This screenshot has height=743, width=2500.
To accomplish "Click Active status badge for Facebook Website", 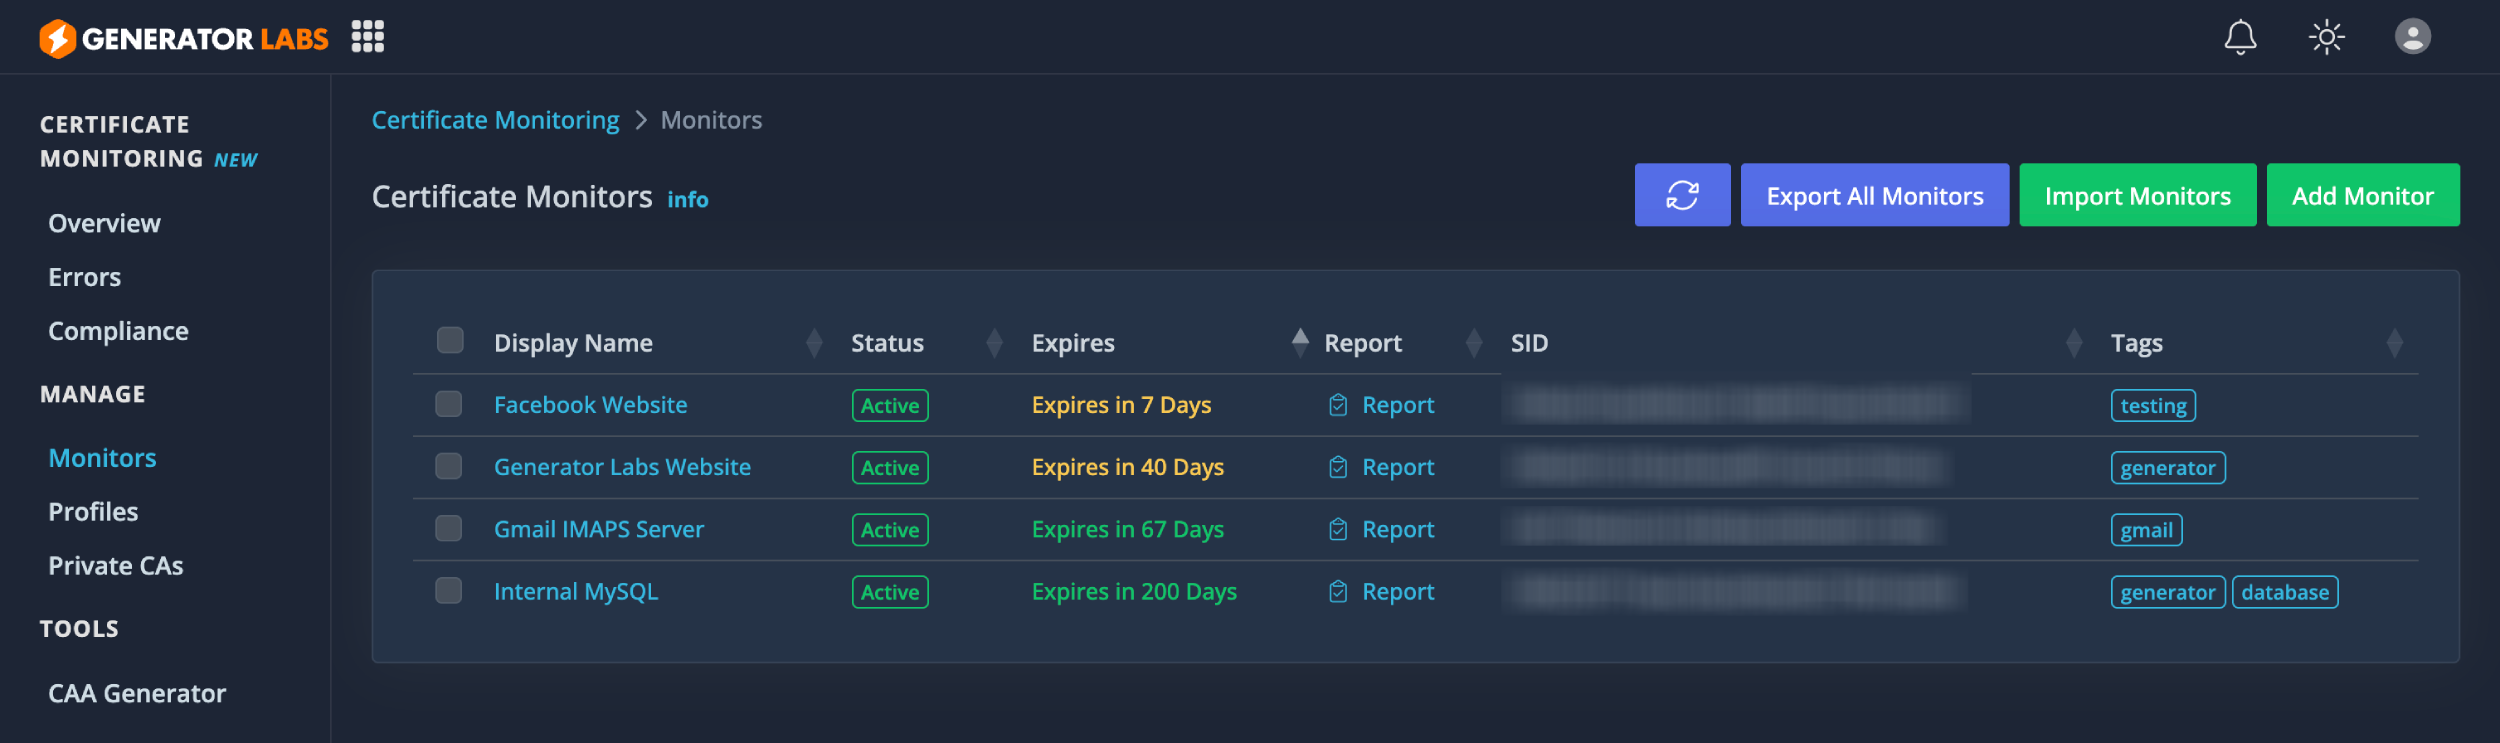I will point(890,406).
